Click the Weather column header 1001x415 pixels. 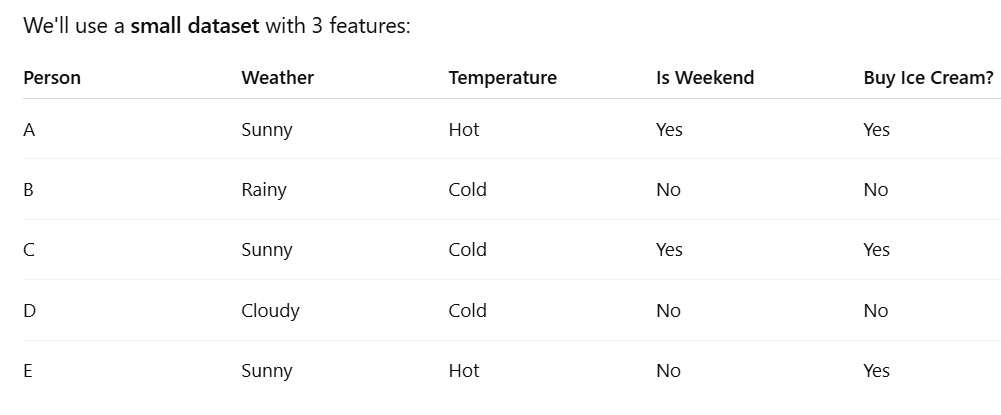[278, 78]
